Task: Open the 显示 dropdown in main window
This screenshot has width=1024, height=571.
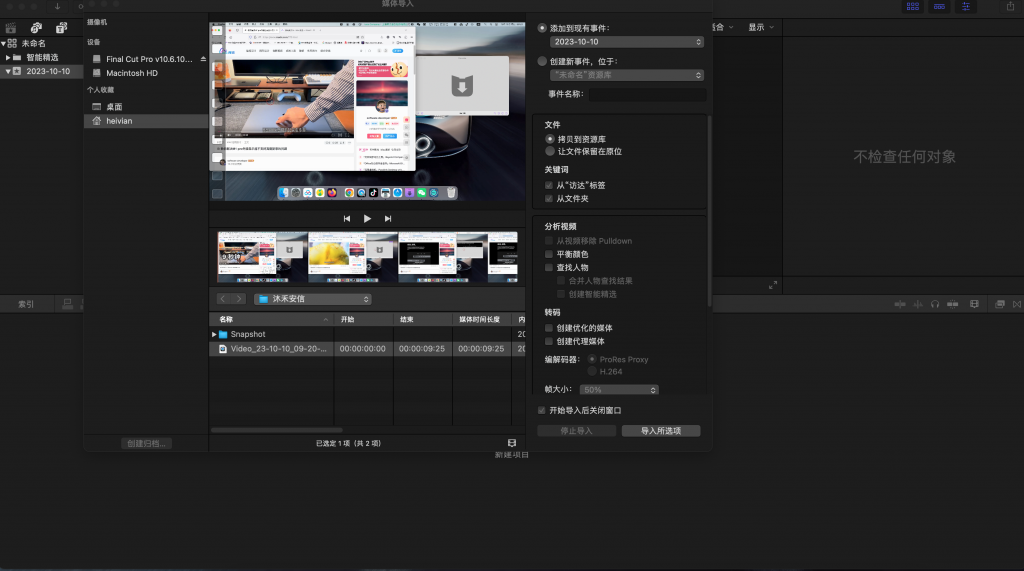Action: [x=761, y=27]
